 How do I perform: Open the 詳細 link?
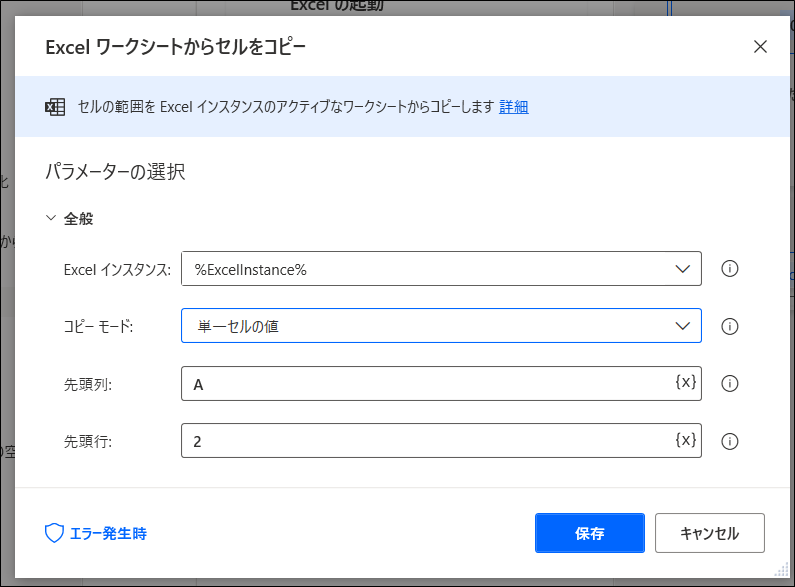tap(514, 107)
